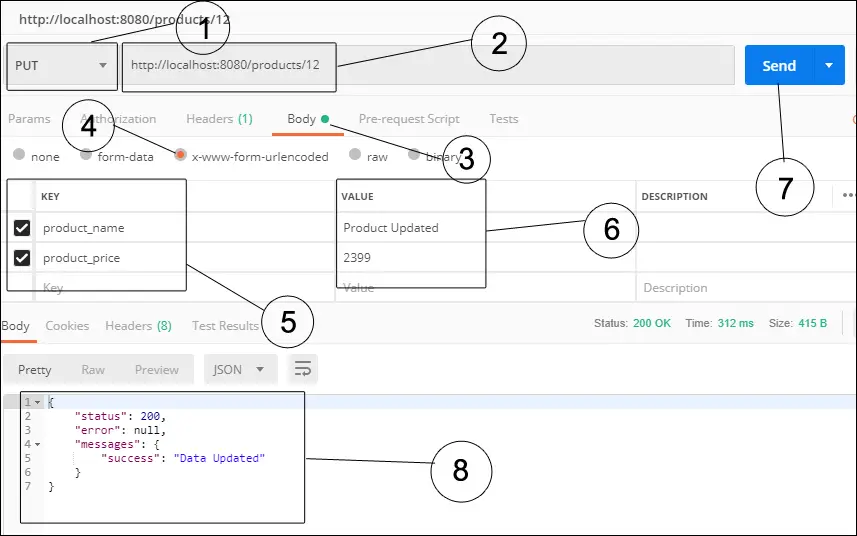Image resolution: width=857 pixels, height=536 pixels.
Task: Open the JSON format dropdown
Action: pos(240,370)
